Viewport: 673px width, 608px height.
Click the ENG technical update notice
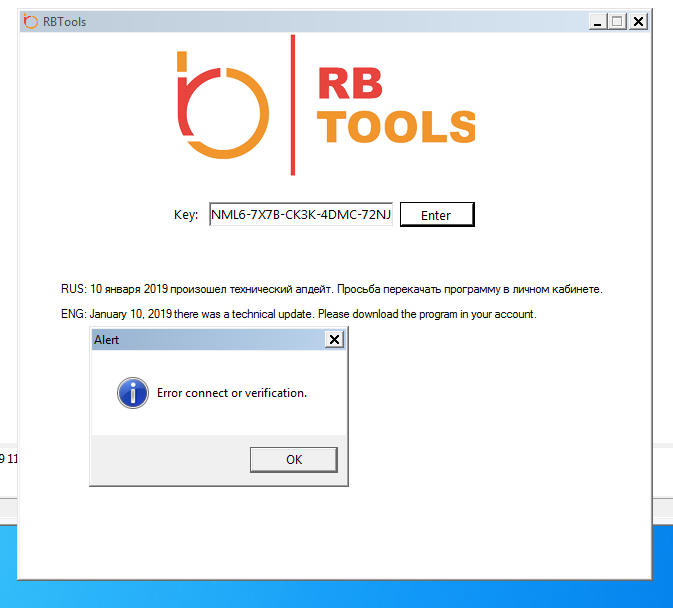(299, 314)
